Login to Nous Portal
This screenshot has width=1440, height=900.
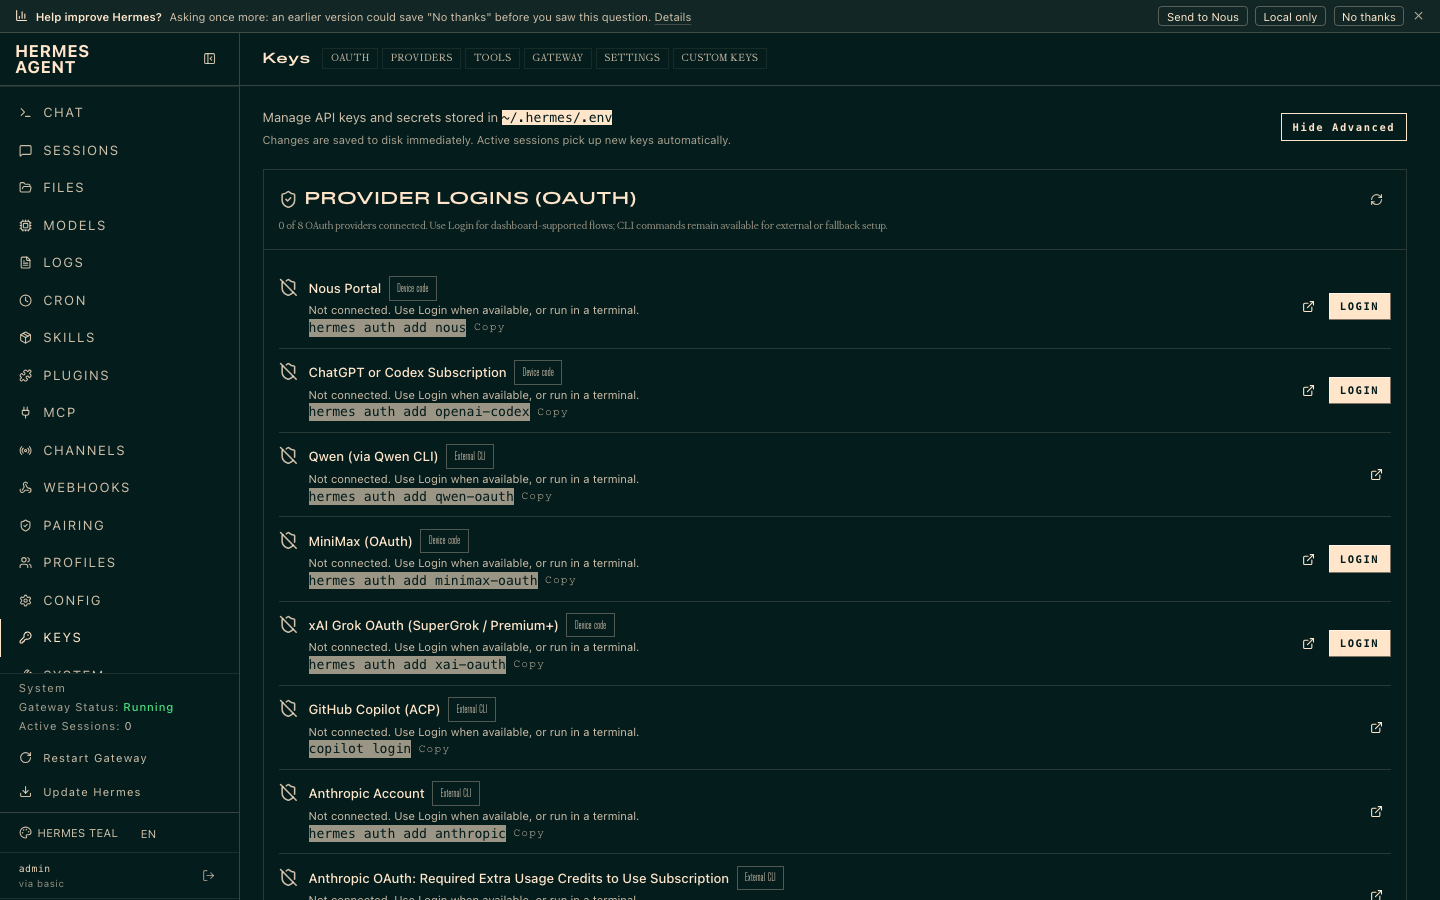click(1359, 307)
